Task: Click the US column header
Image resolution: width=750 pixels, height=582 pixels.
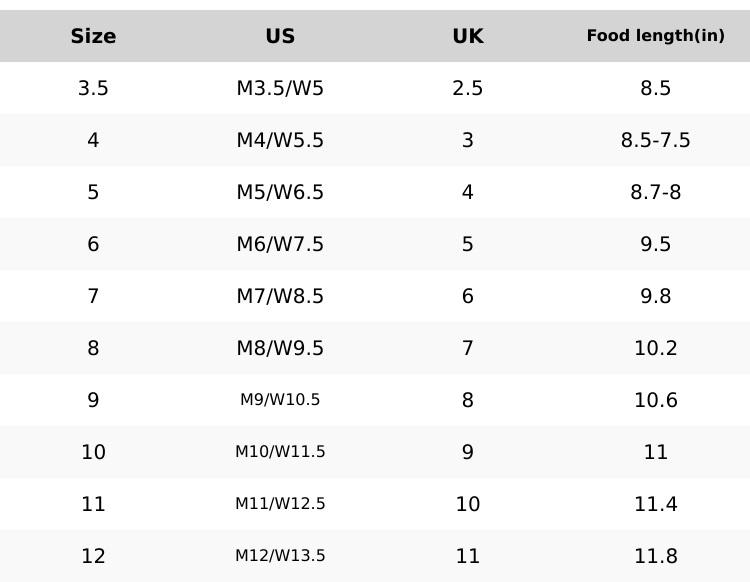Action: coord(280,36)
